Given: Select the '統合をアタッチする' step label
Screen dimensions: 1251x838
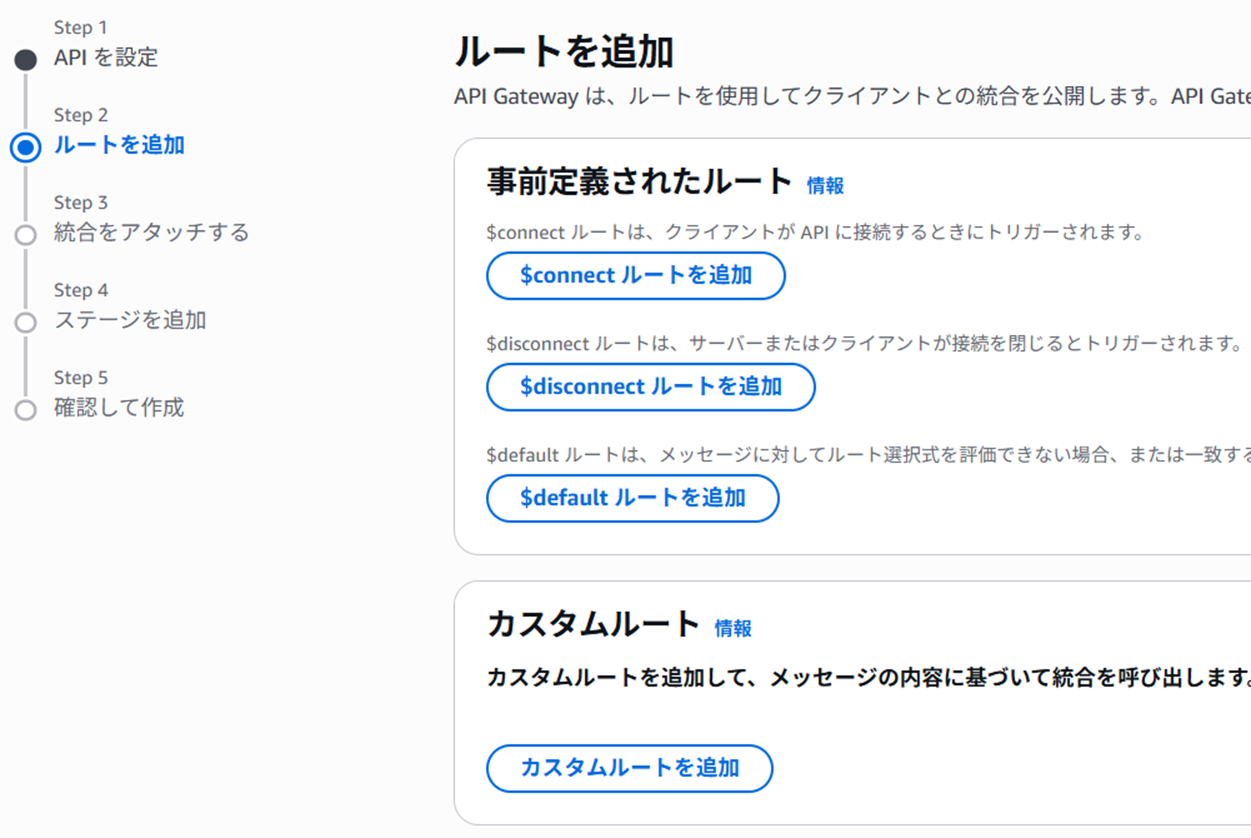Looking at the screenshot, I should [152, 233].
